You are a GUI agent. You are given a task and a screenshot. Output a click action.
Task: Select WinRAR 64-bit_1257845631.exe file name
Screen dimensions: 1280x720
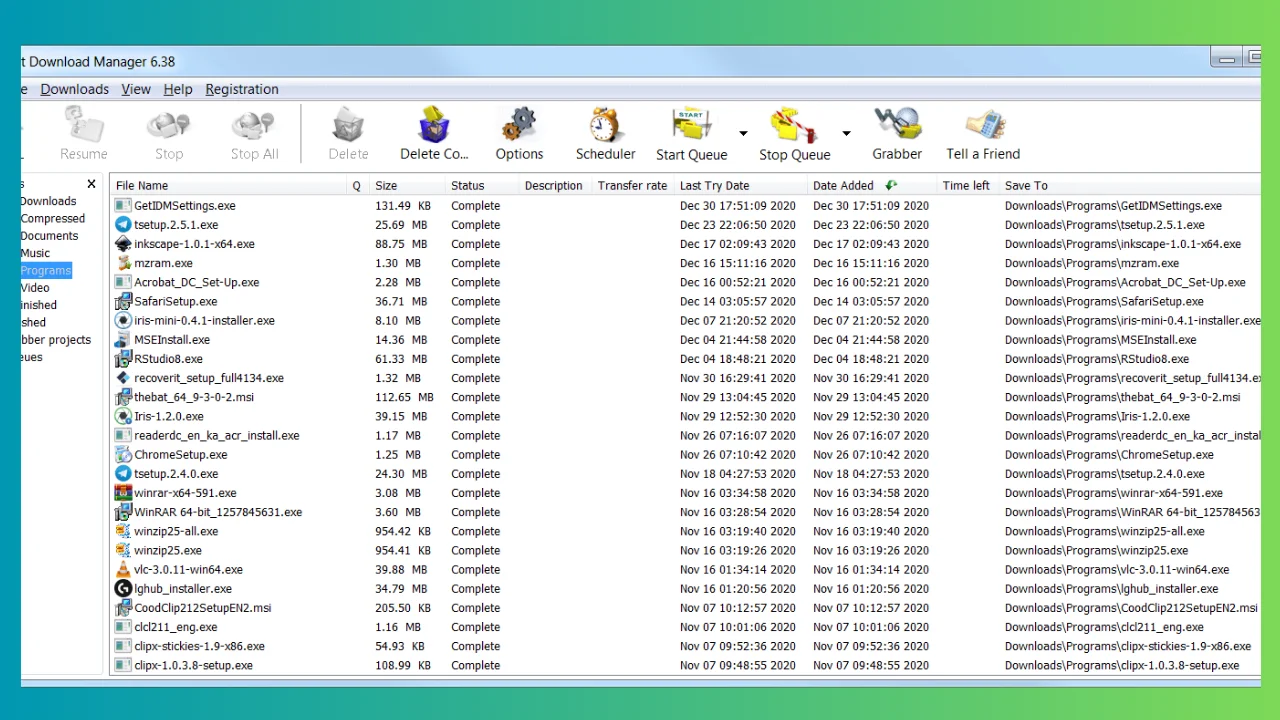click(x=218, y=511)
